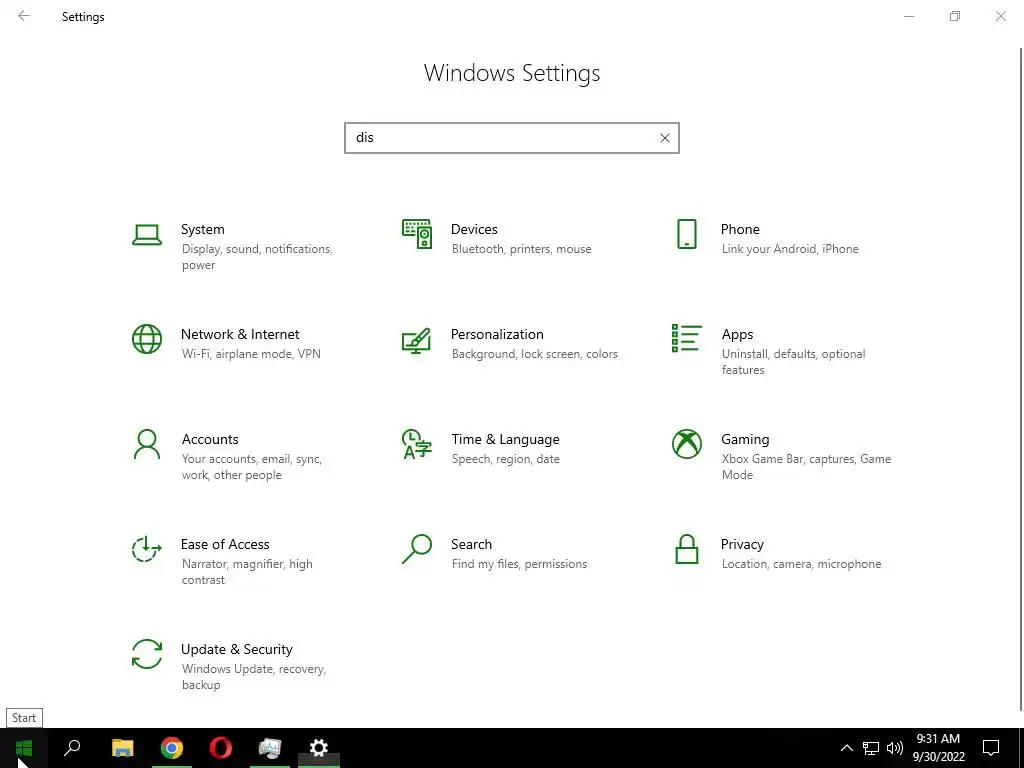Restore down the Settings window

[x=955, y=16]
